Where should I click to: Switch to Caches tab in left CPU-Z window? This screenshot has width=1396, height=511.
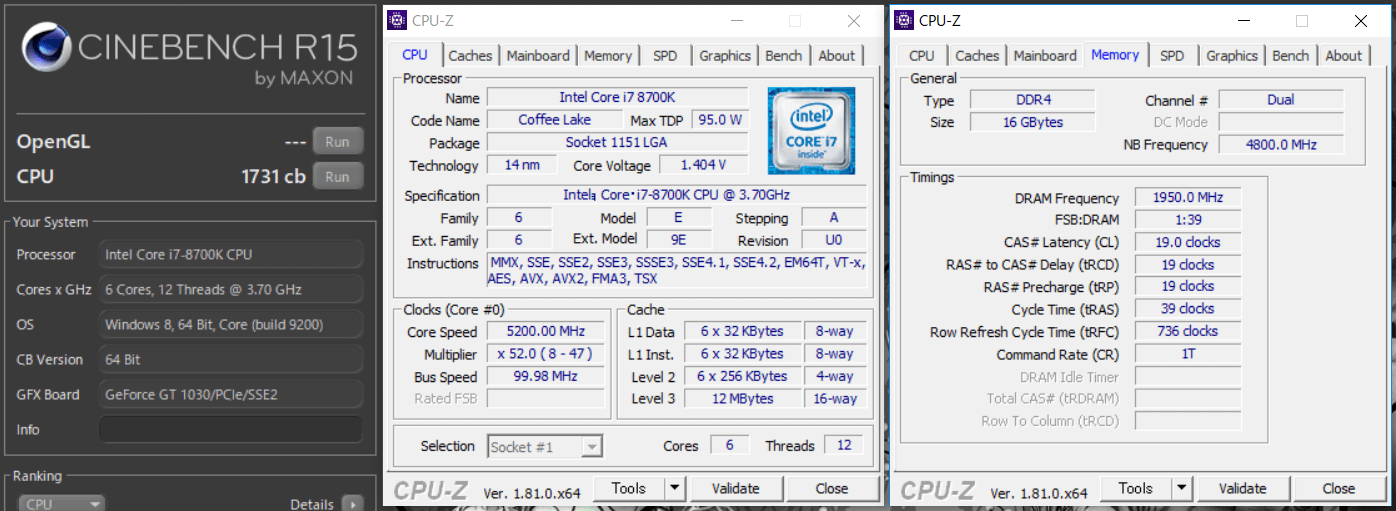coord(470,56)
